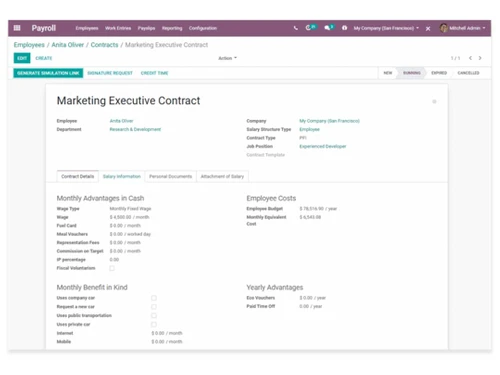Screen dimensions: 500x375
Task: Click the info circle icon in navbar
Action: (x=344, y=28)
